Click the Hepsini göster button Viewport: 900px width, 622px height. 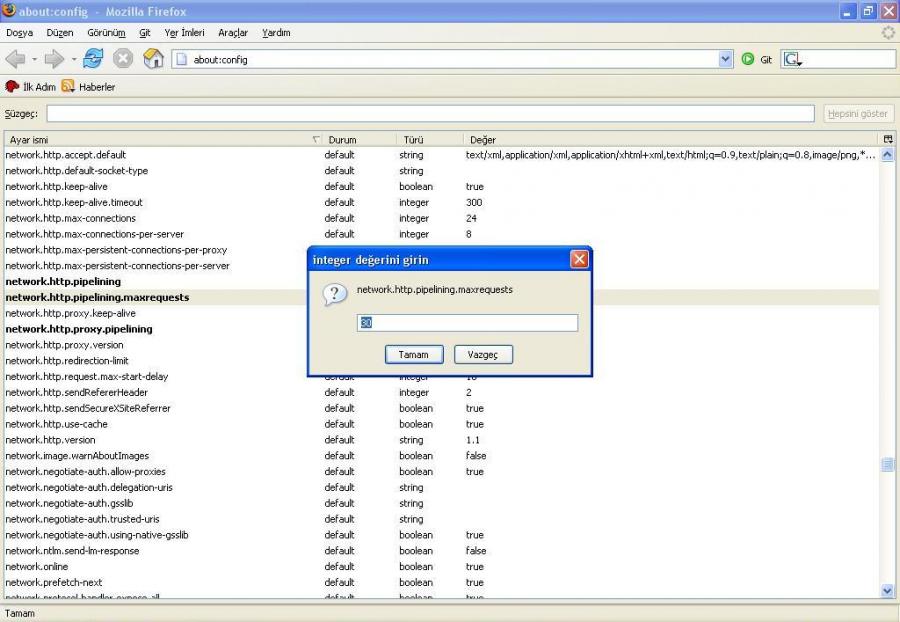[858, 114]
